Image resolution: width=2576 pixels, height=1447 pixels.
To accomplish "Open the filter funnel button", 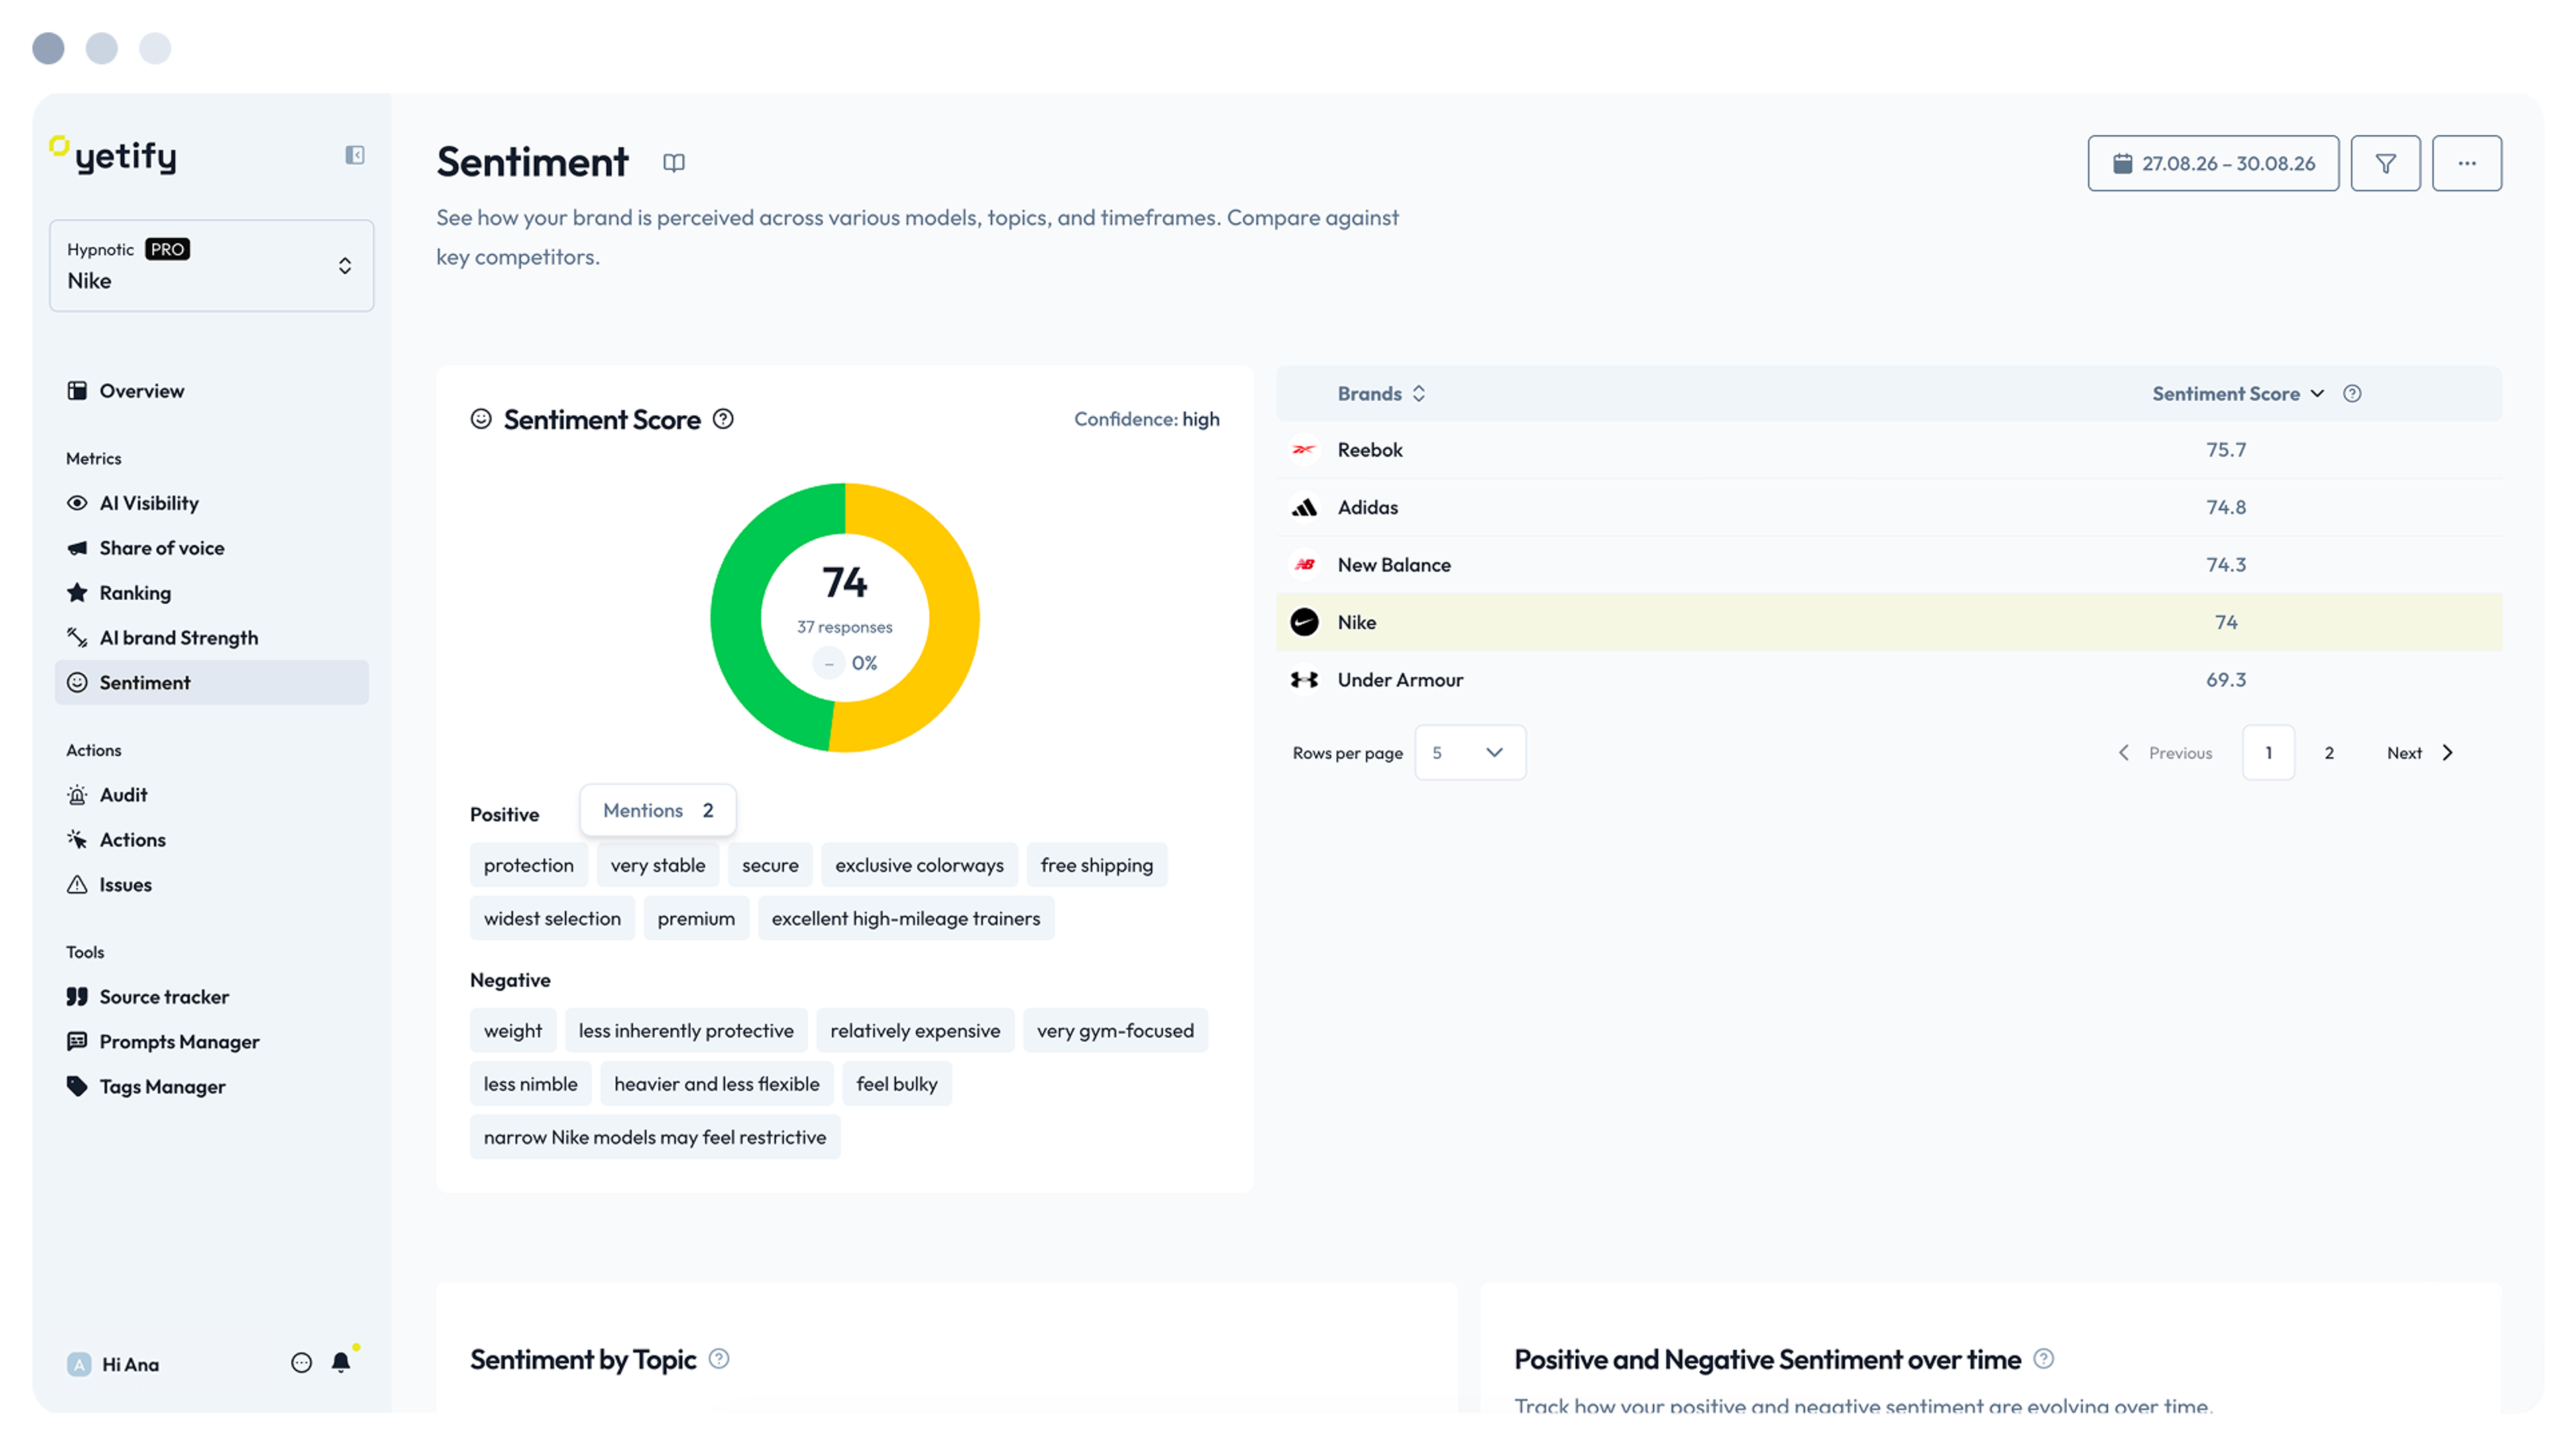I will (x=2385, y=163).
